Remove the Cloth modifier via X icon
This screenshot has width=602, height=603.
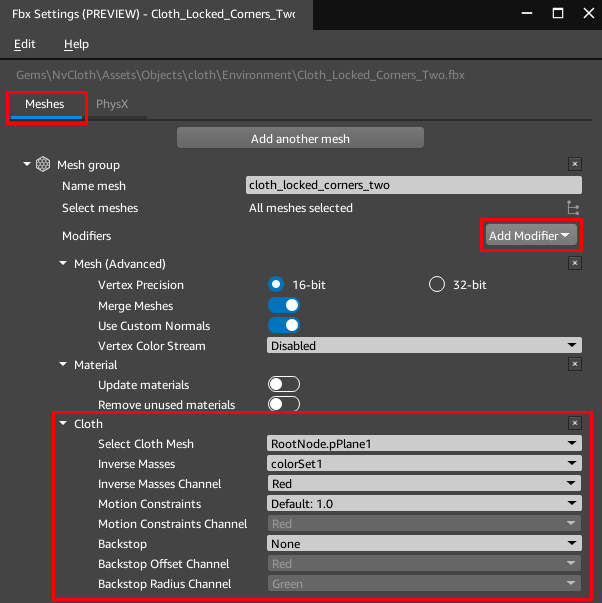pos(574,424)
